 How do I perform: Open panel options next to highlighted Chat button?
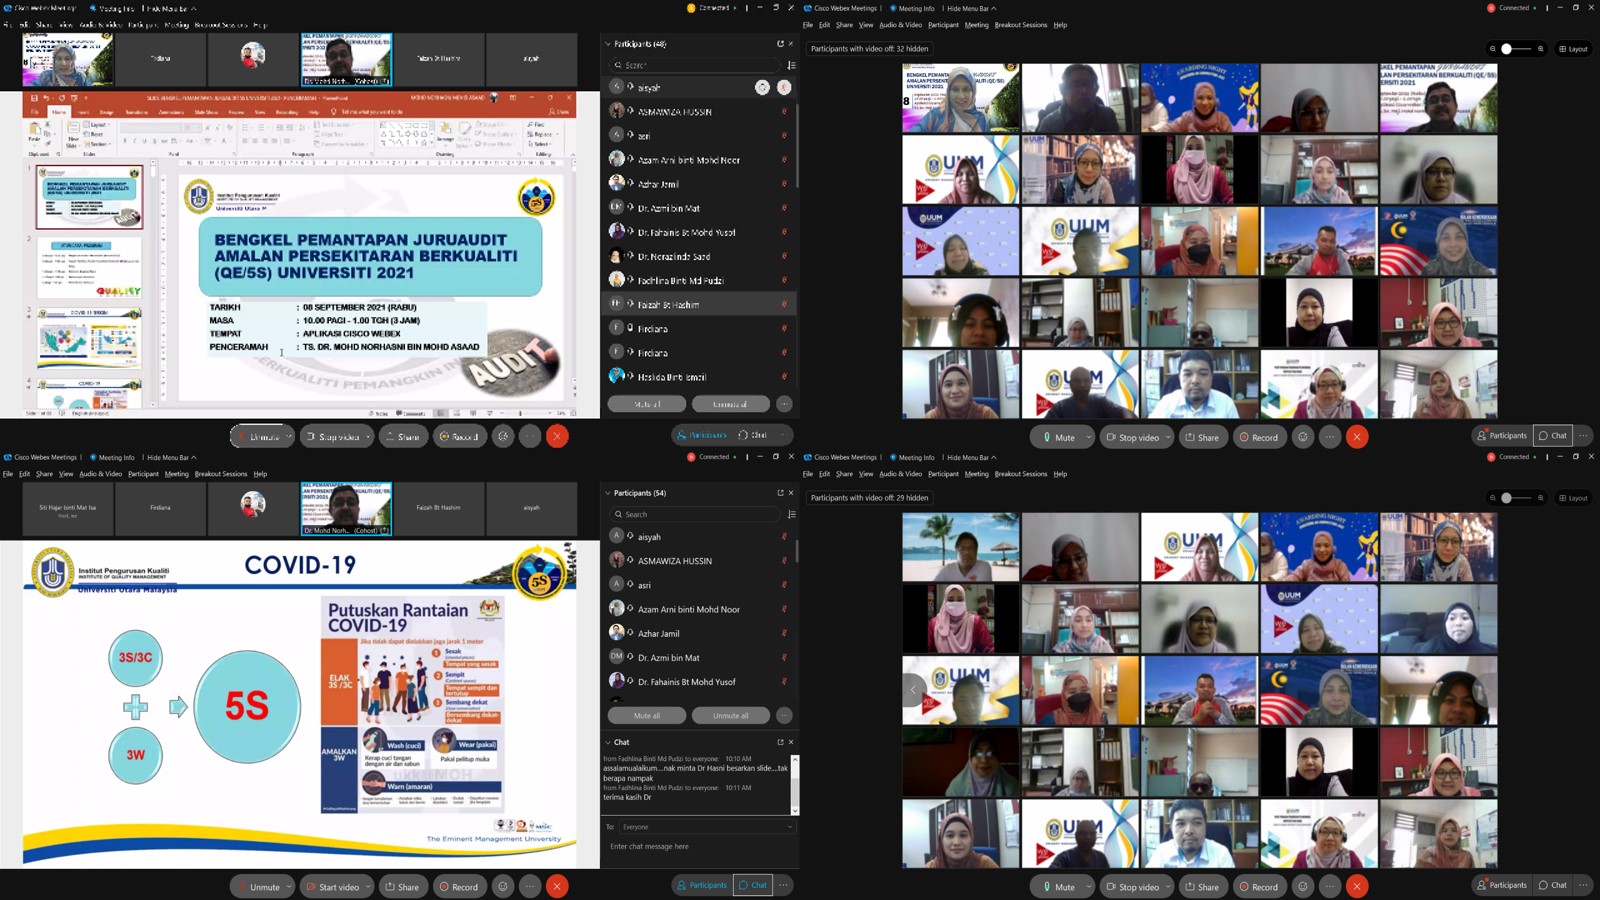click(x=784, y=885)
